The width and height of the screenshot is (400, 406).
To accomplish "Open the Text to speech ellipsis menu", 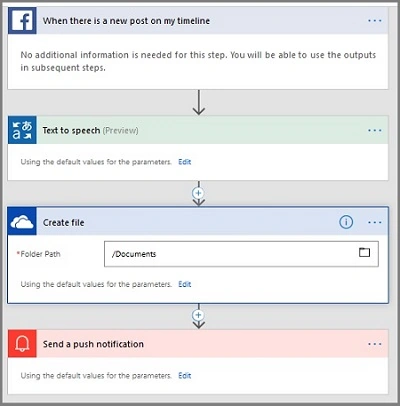I will [x=375, y=130].
